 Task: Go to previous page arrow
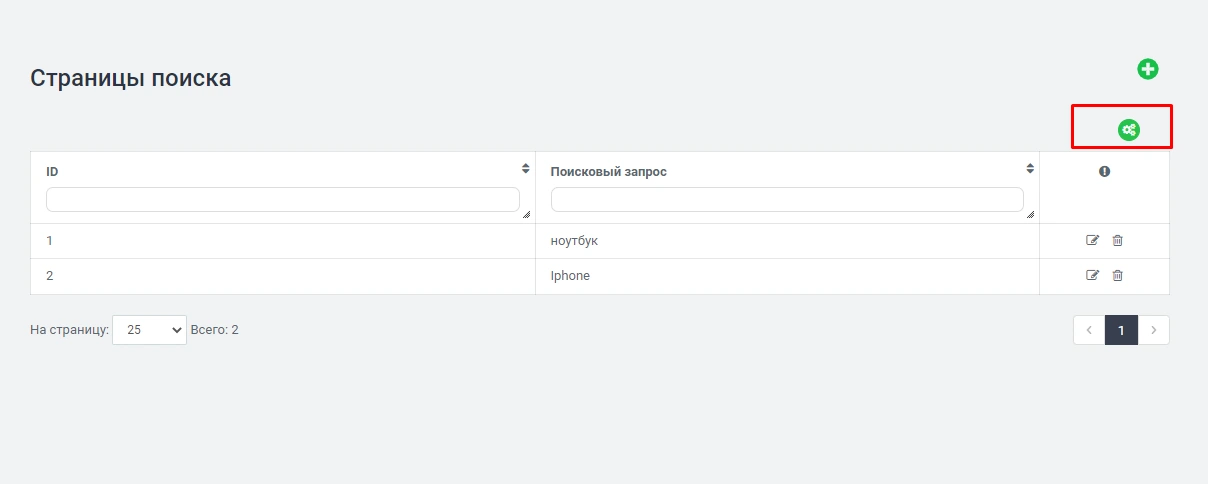(x=1089, y=330)
